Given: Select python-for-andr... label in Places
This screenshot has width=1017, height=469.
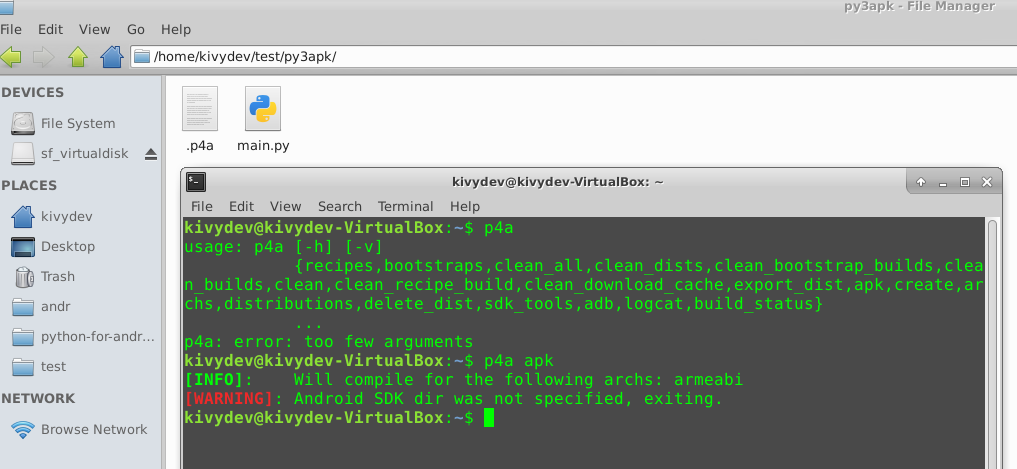Looking at the screenshot, I should [98, 337].
